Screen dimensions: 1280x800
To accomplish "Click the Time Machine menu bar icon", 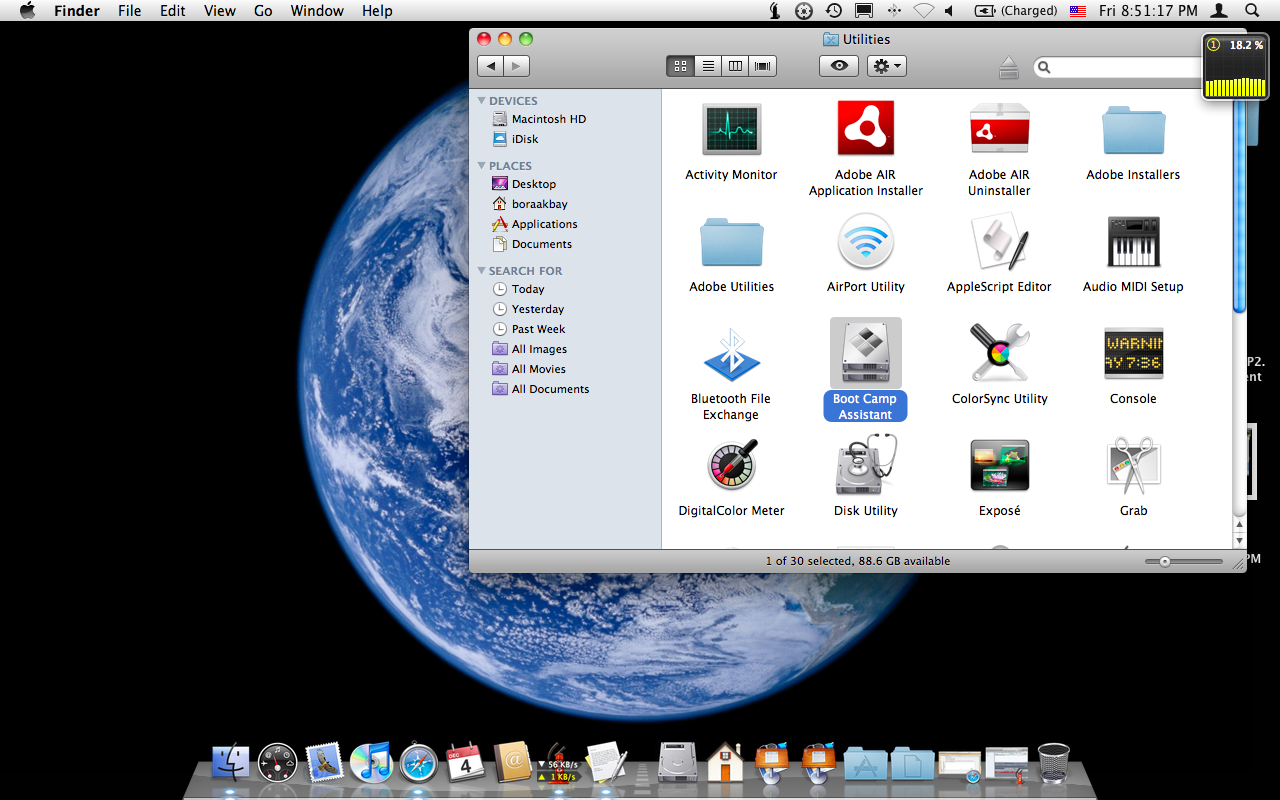I will [x=833, y=10].
